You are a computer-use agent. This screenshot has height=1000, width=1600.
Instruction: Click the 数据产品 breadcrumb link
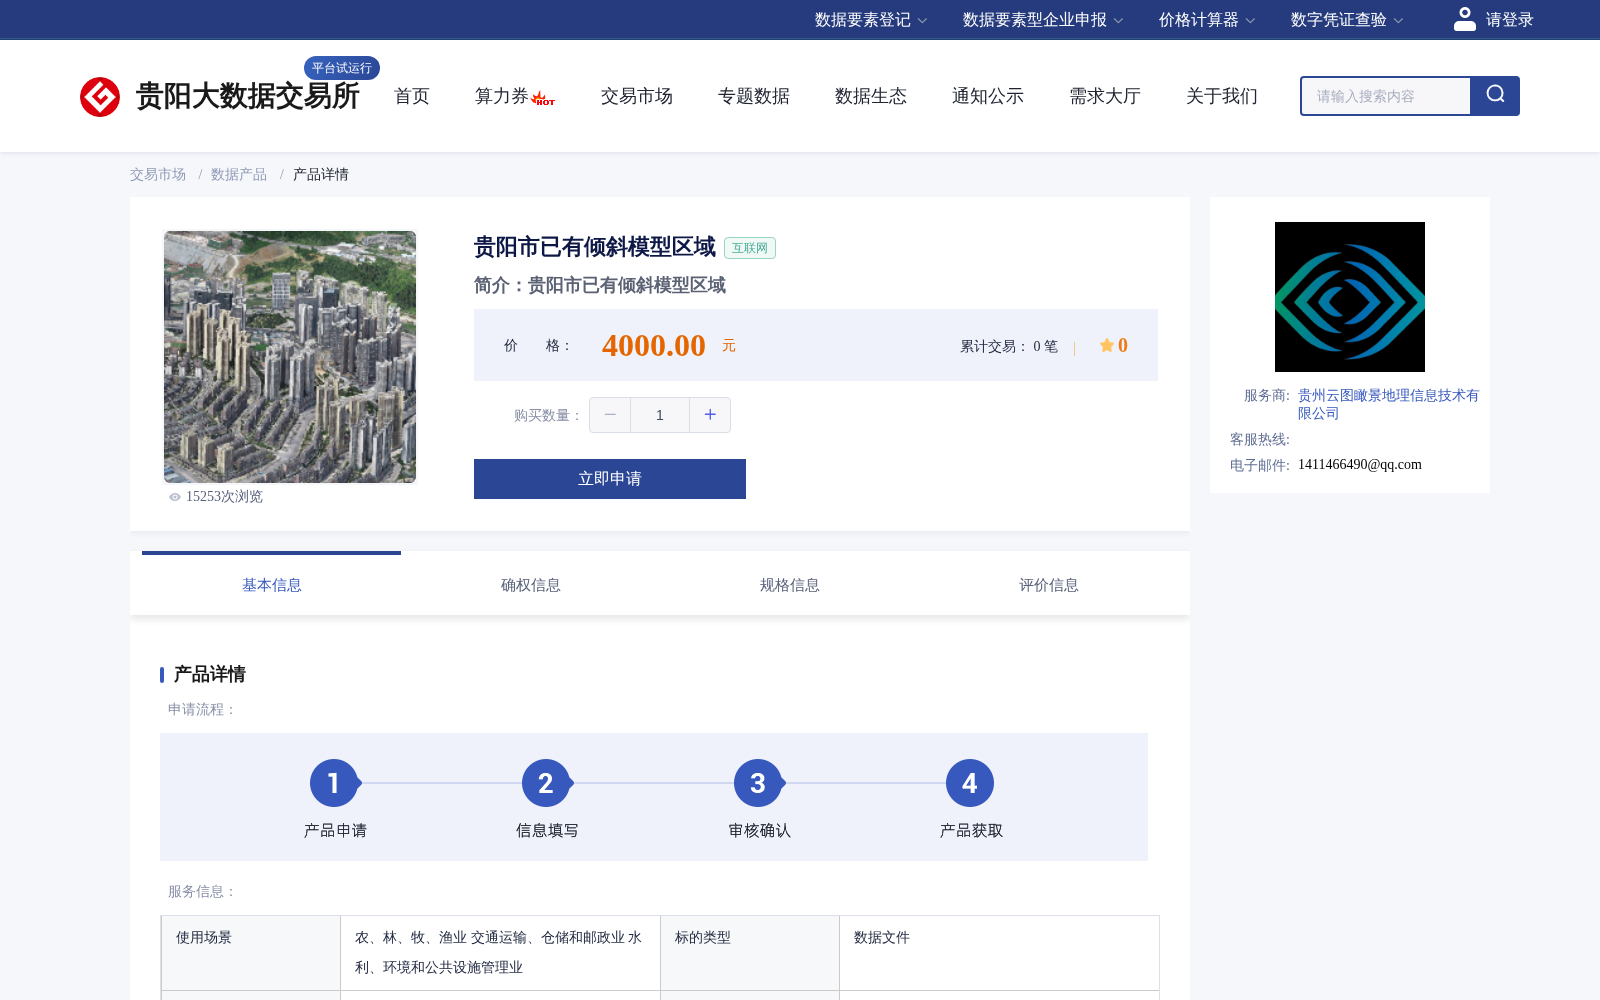(x=239, y=174)
